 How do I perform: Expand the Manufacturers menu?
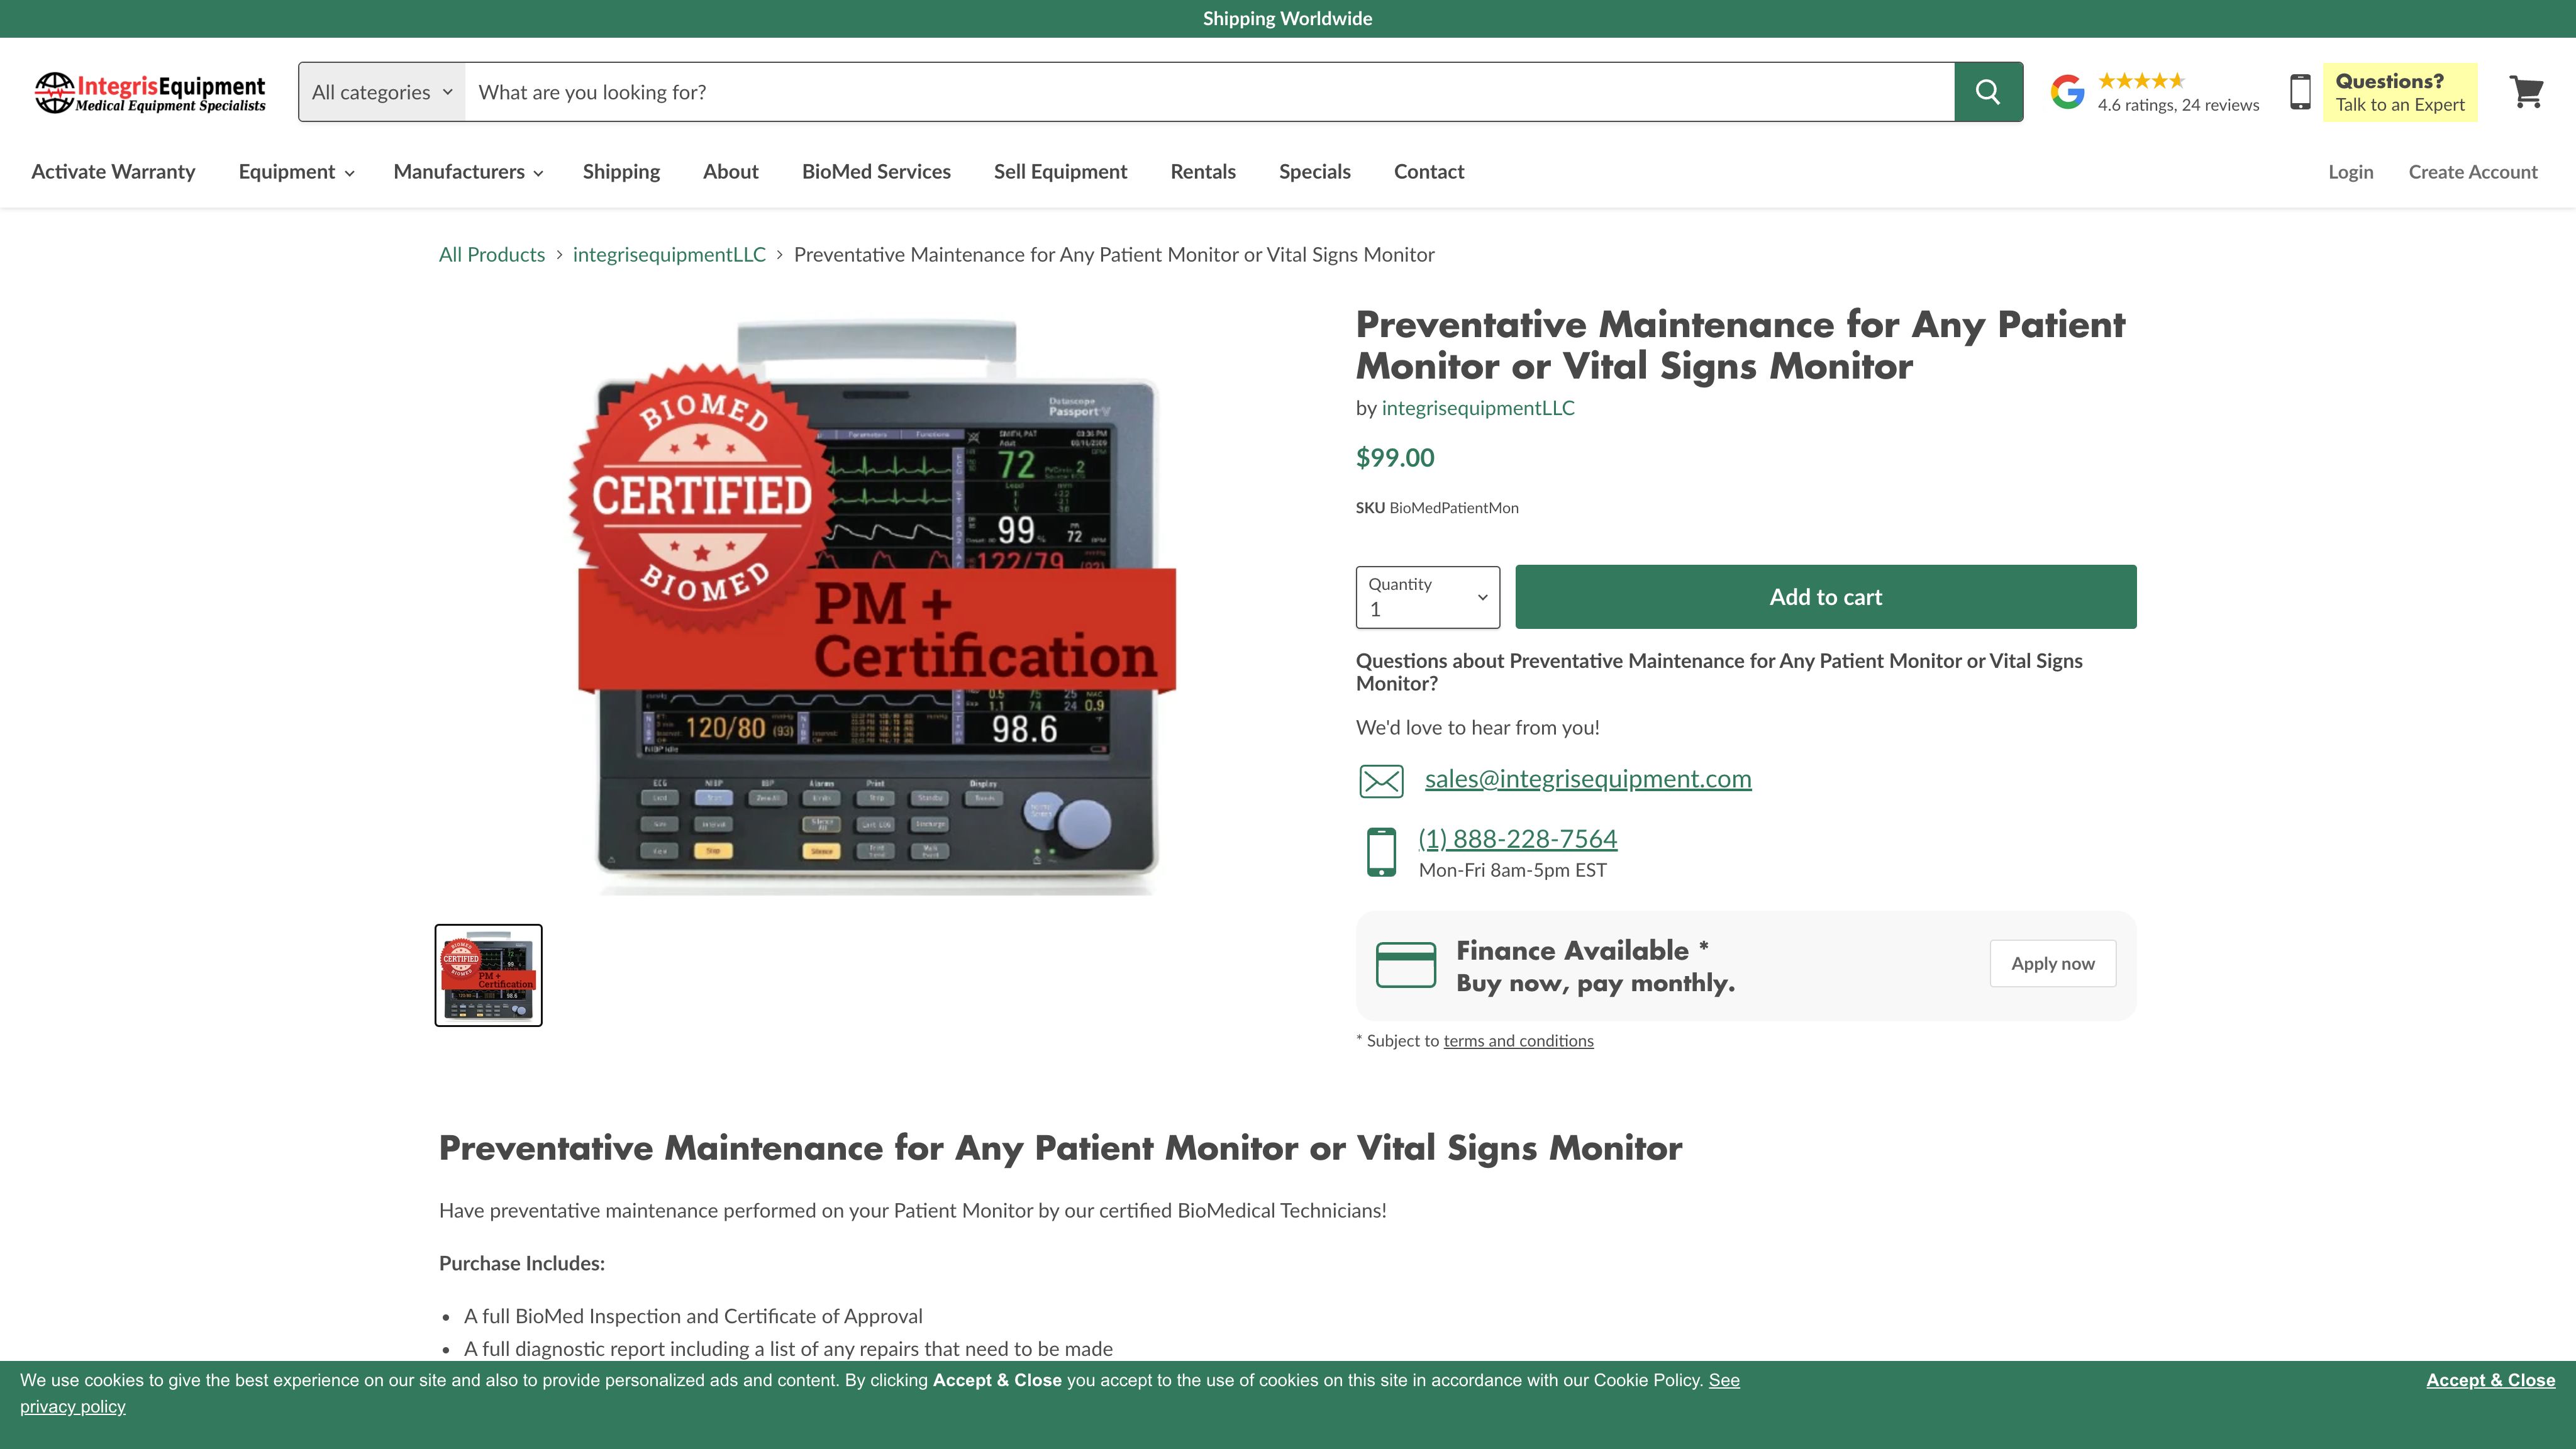pyautogui.click(x=467, y=172)
